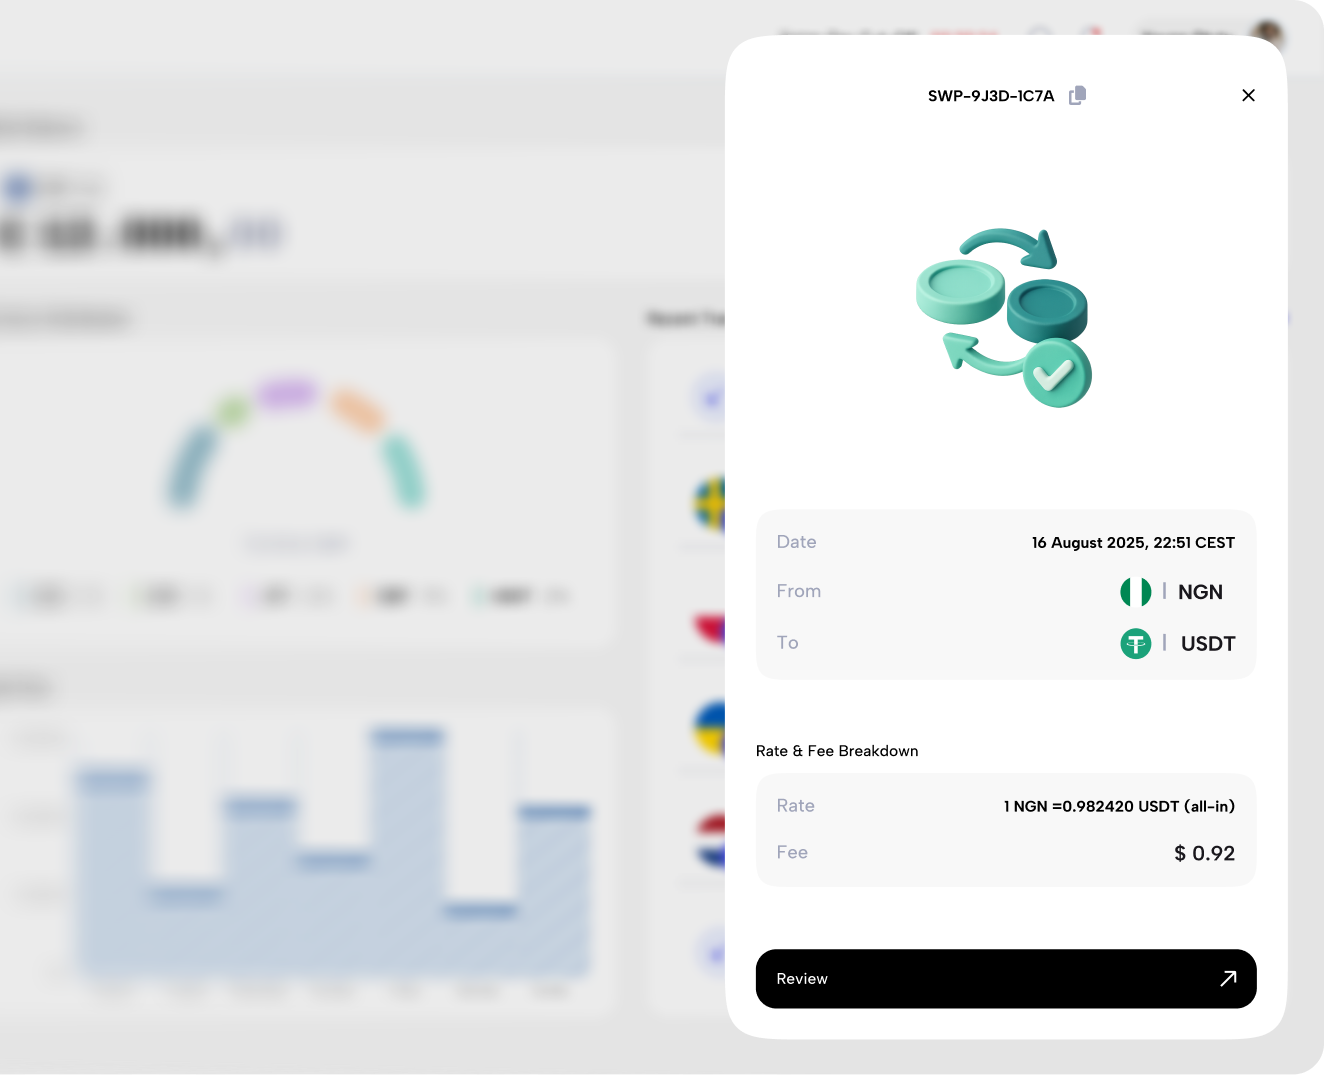1324x1075 pixels.
Task: Click the NGN currency label
Action: [1200, 592]
